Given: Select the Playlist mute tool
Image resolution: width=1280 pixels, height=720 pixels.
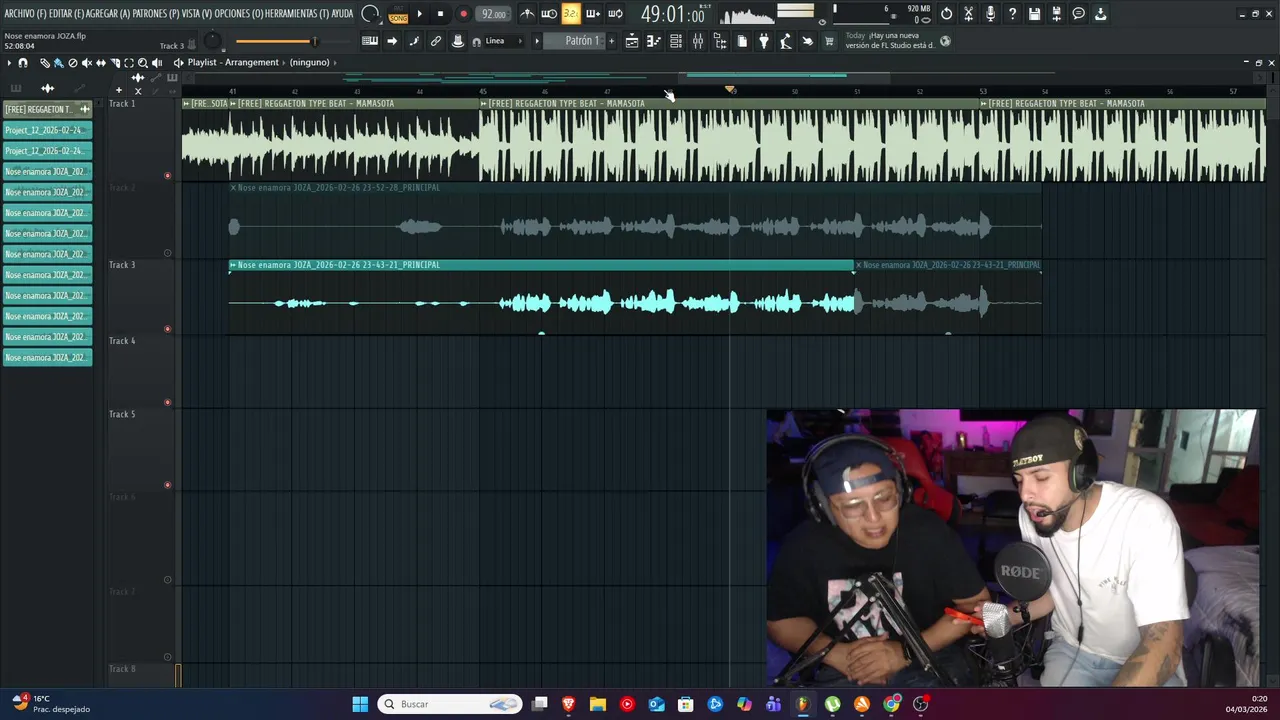Looking at the screenshot, I should 86,63.
